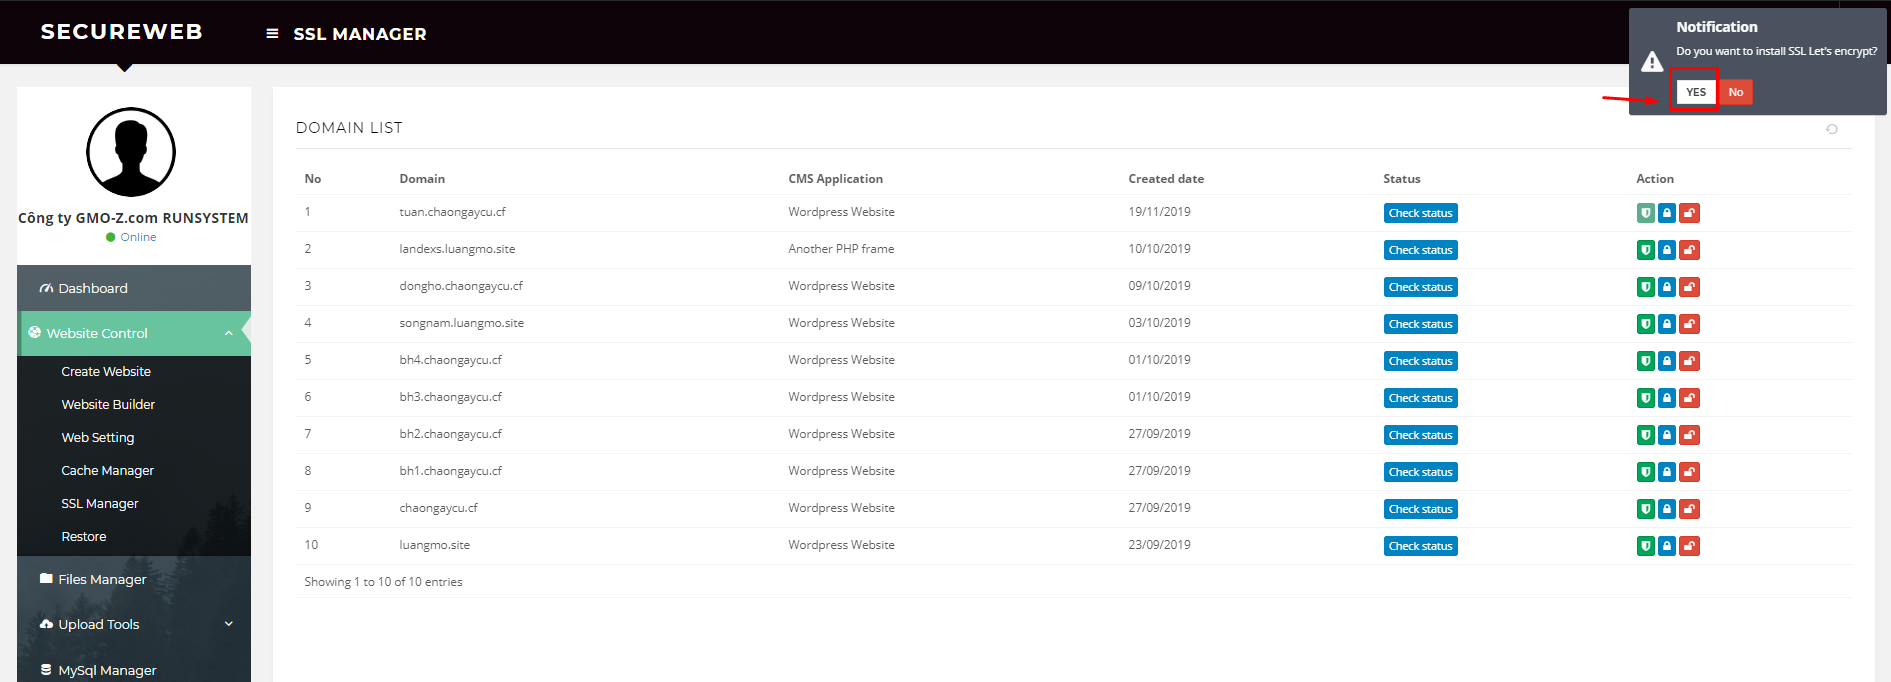Click the blue lock icon for bh4.chaongaycu.cf

pyautogui.click(x=1667, y=361)
